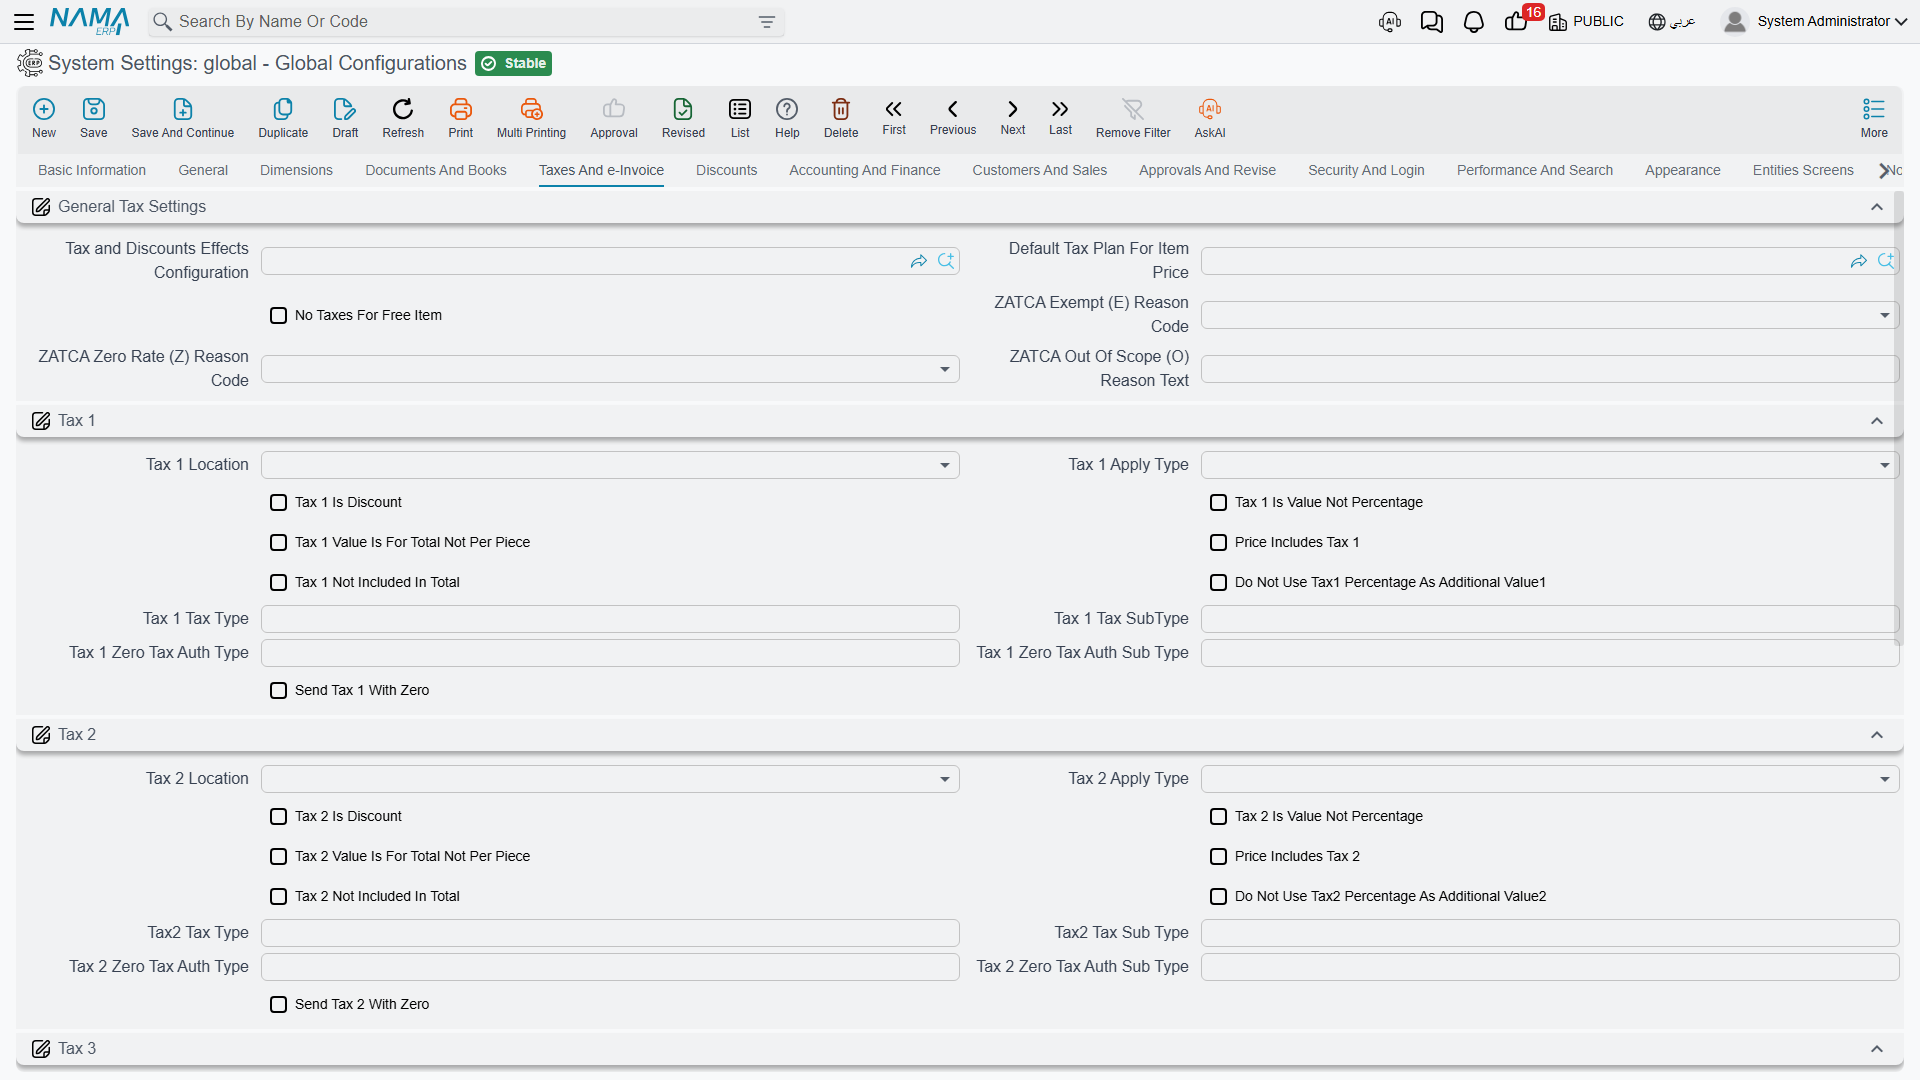This screenshot has width=1920, height=1080.
Task: Toggle Send Tax 2 With Zero
Action: pyautogui.click(x=279, y=1005)
